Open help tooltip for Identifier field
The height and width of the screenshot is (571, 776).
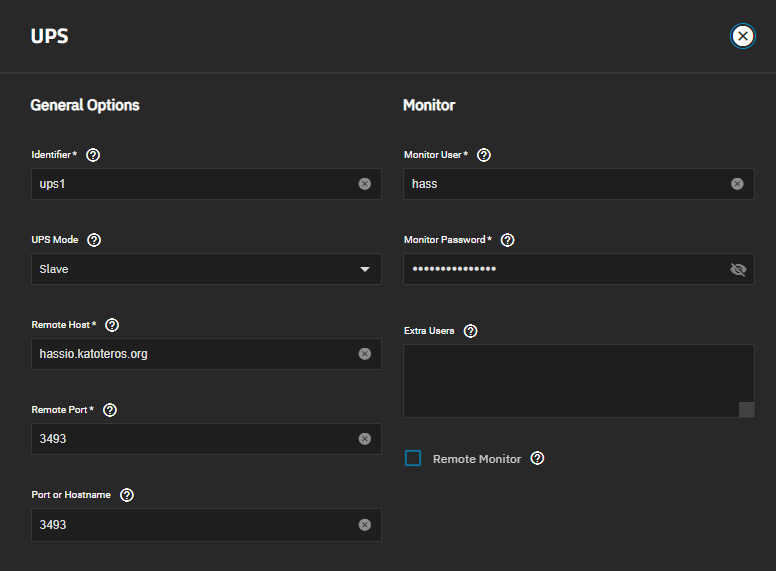(x=93, y=155)
